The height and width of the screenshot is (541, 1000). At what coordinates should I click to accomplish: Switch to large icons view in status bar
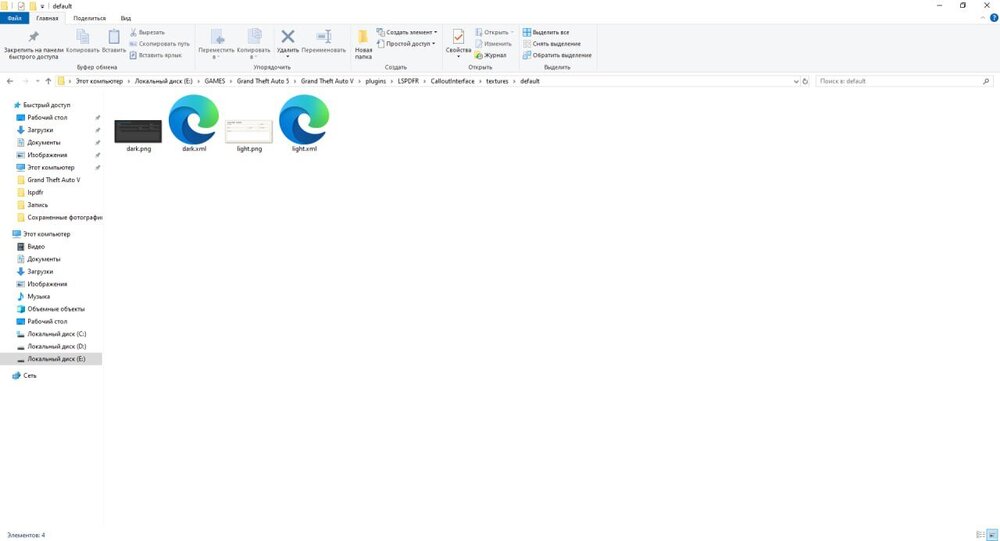(992, 535)
